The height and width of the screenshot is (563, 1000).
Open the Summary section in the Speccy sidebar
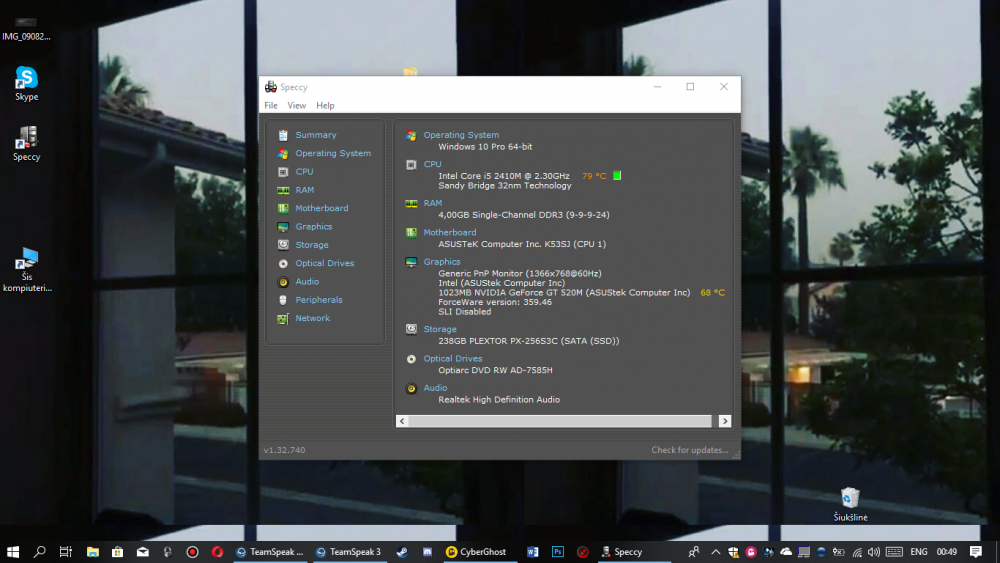tap(316, 135)
